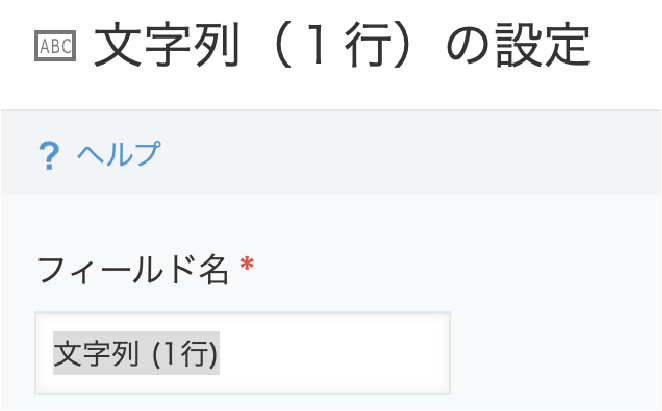Click the divider line under the title header
Screen dimensions: 662x411
[331, 110]
